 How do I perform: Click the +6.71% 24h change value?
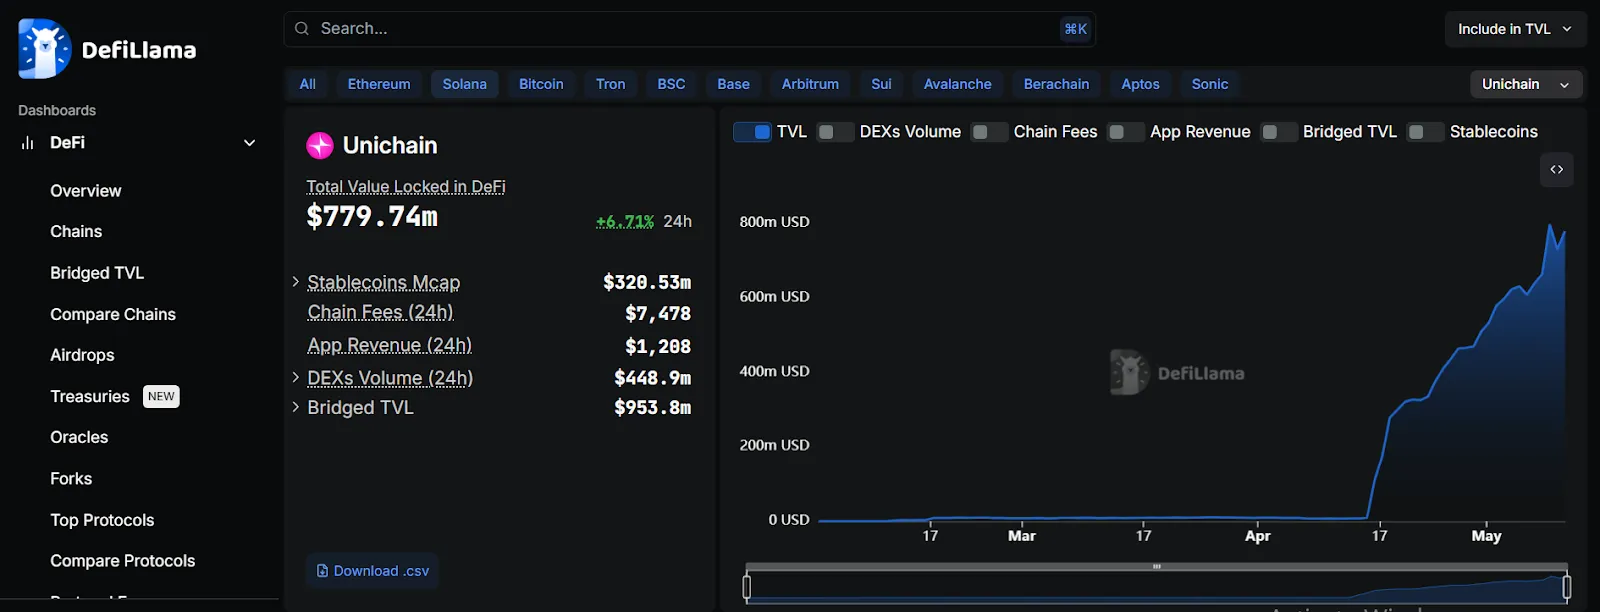click(x=625, y=222)
